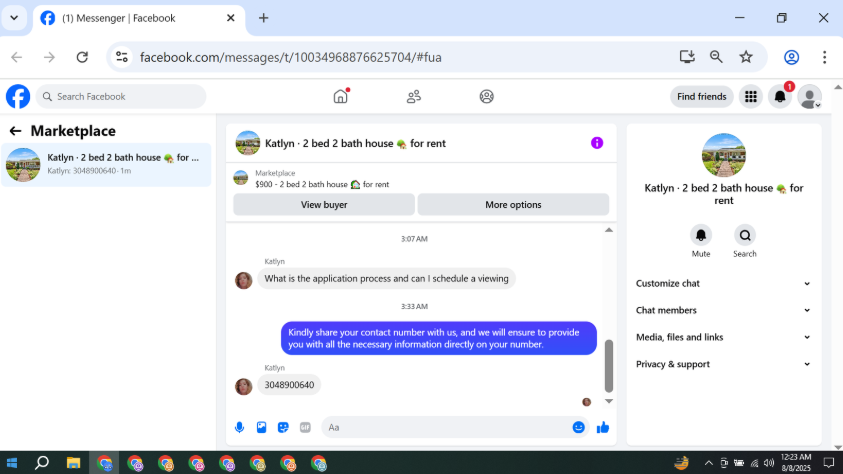Open the taskbar clock showing 12:23 AM
Viewport: 843px width, 474px height.
[x=796, y=463]
